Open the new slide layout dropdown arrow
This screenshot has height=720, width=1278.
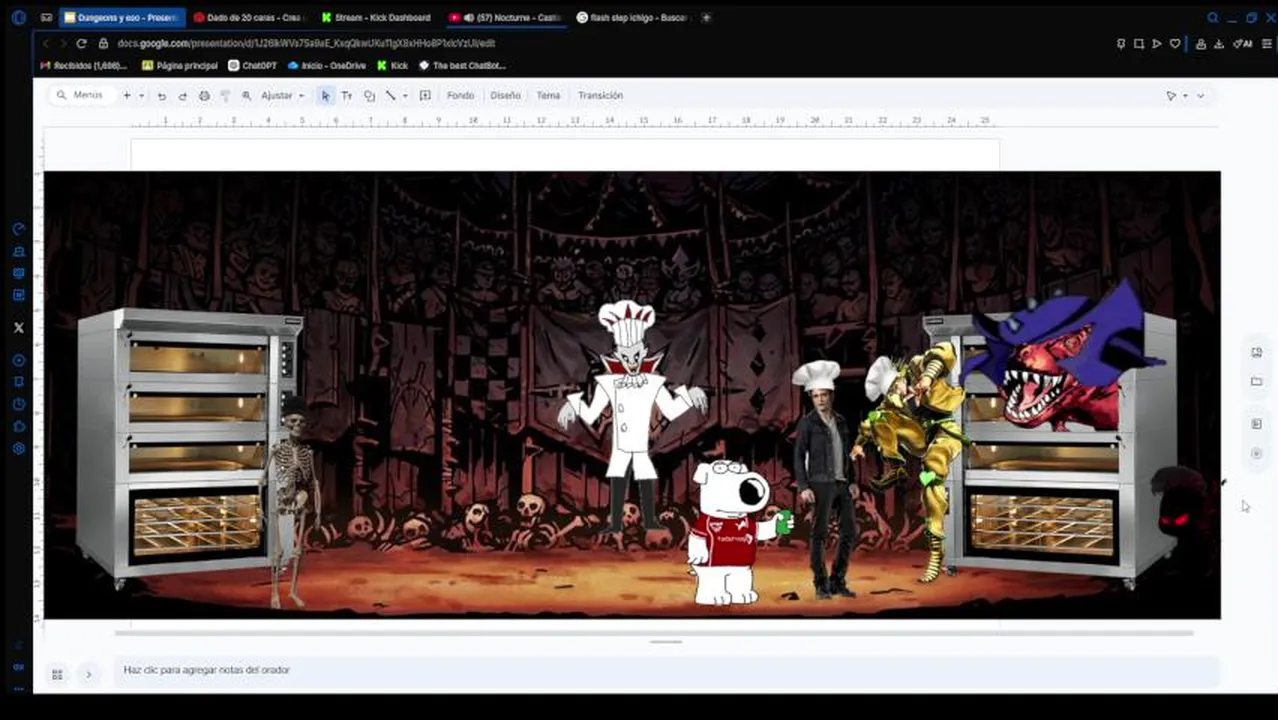pyautogui.click(x=141, y=96)
